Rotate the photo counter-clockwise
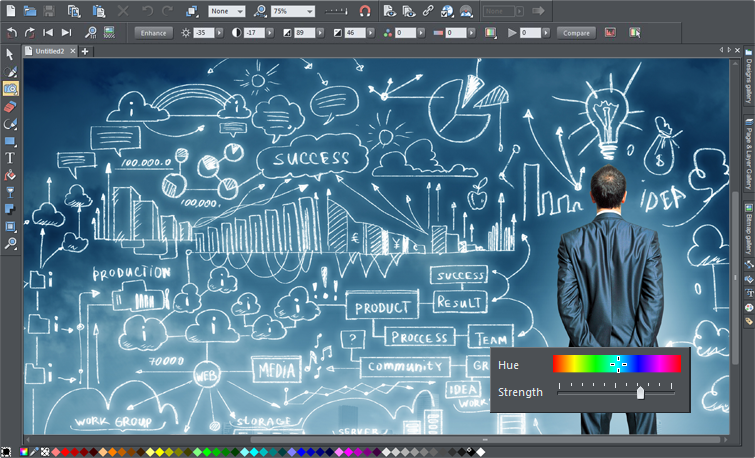The width and height of the screenshot is (755, 458). (x=12, y=33)
